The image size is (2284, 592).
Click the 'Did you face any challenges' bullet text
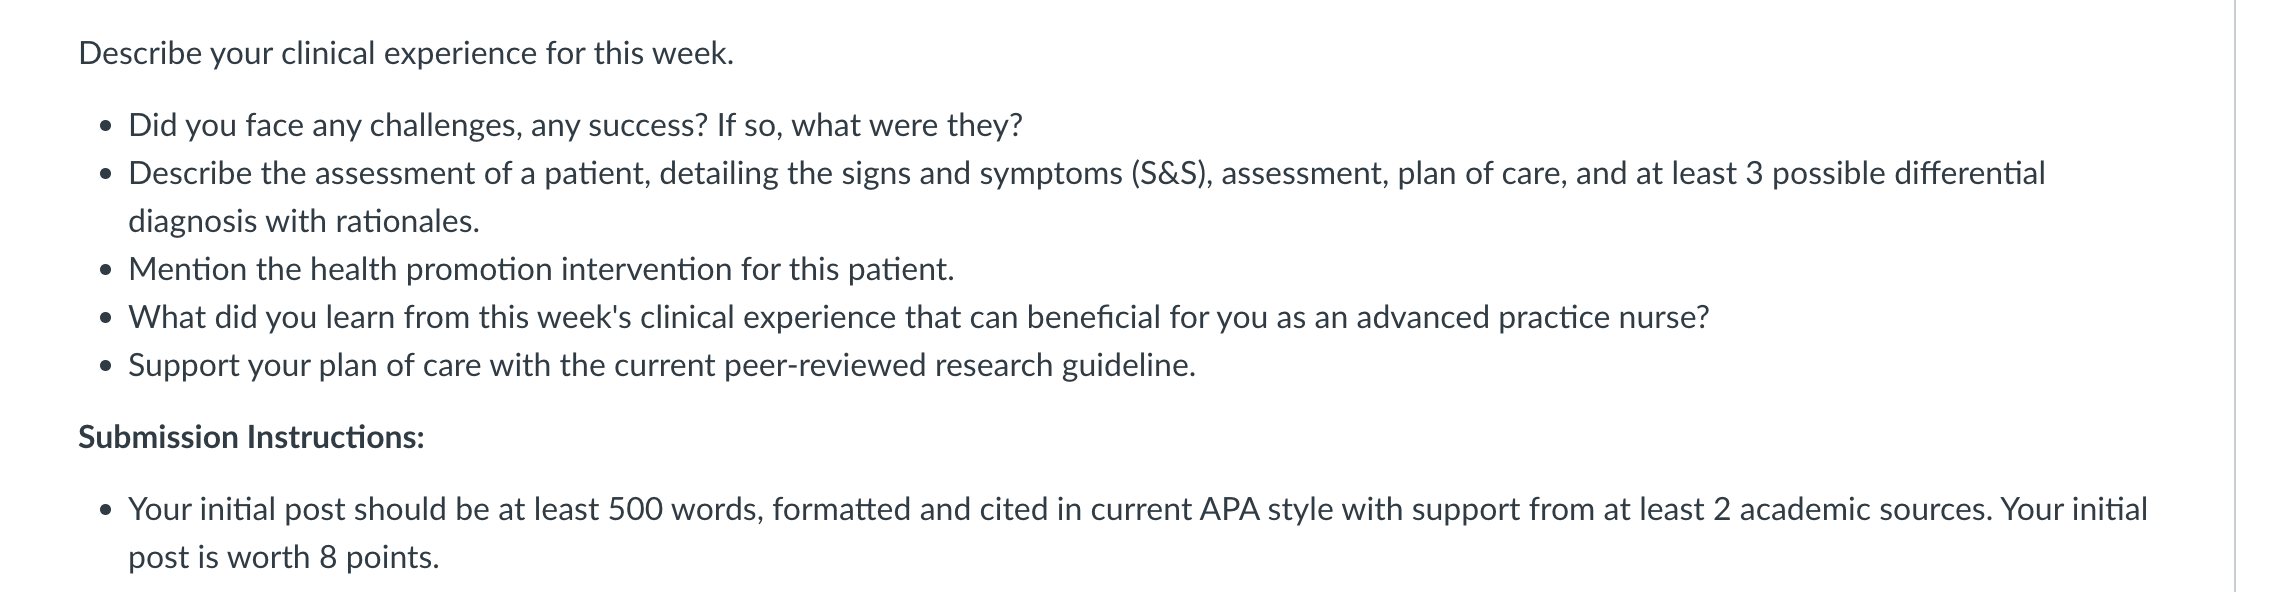[x=575, y=125]
